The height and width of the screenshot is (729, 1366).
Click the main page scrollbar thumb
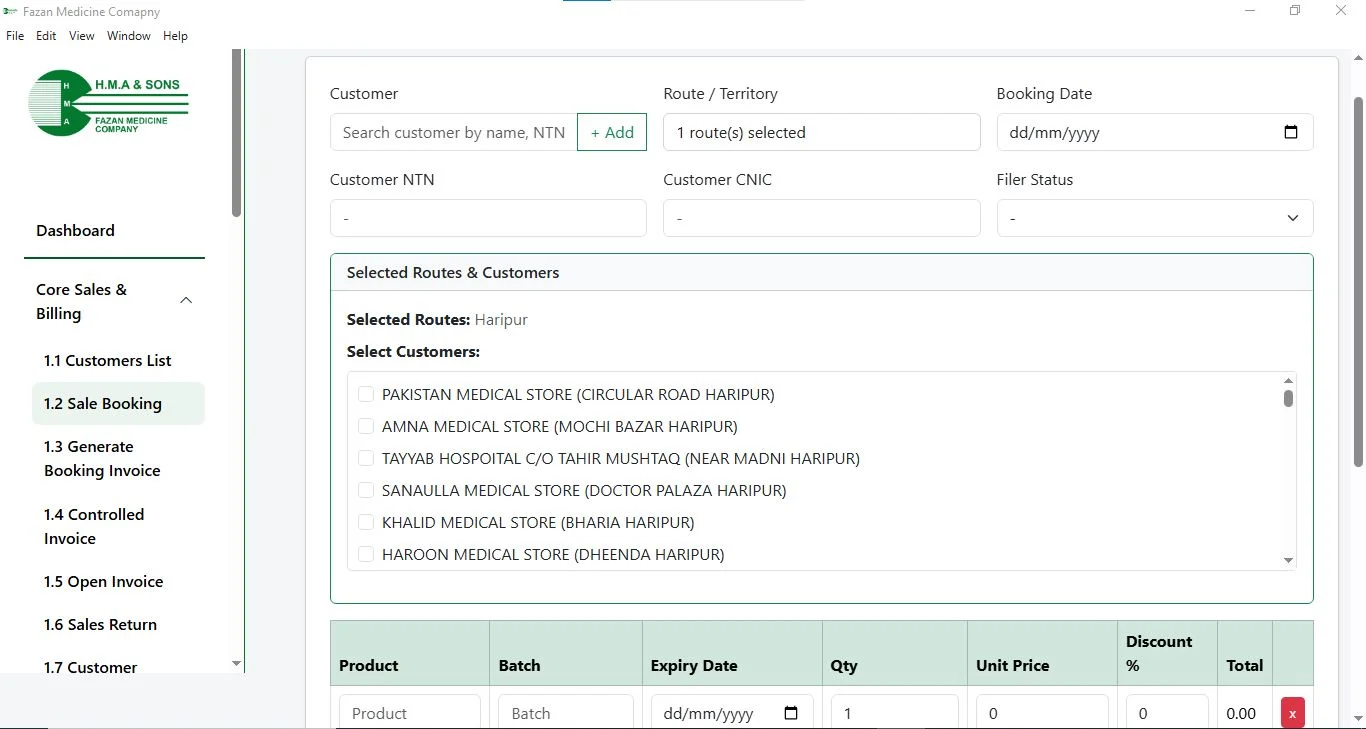coord(1358,282)
